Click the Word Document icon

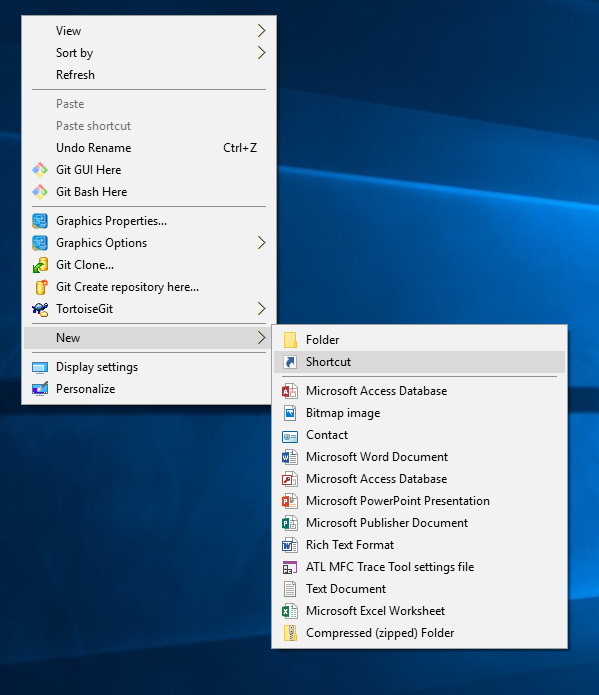coord(290,457)
